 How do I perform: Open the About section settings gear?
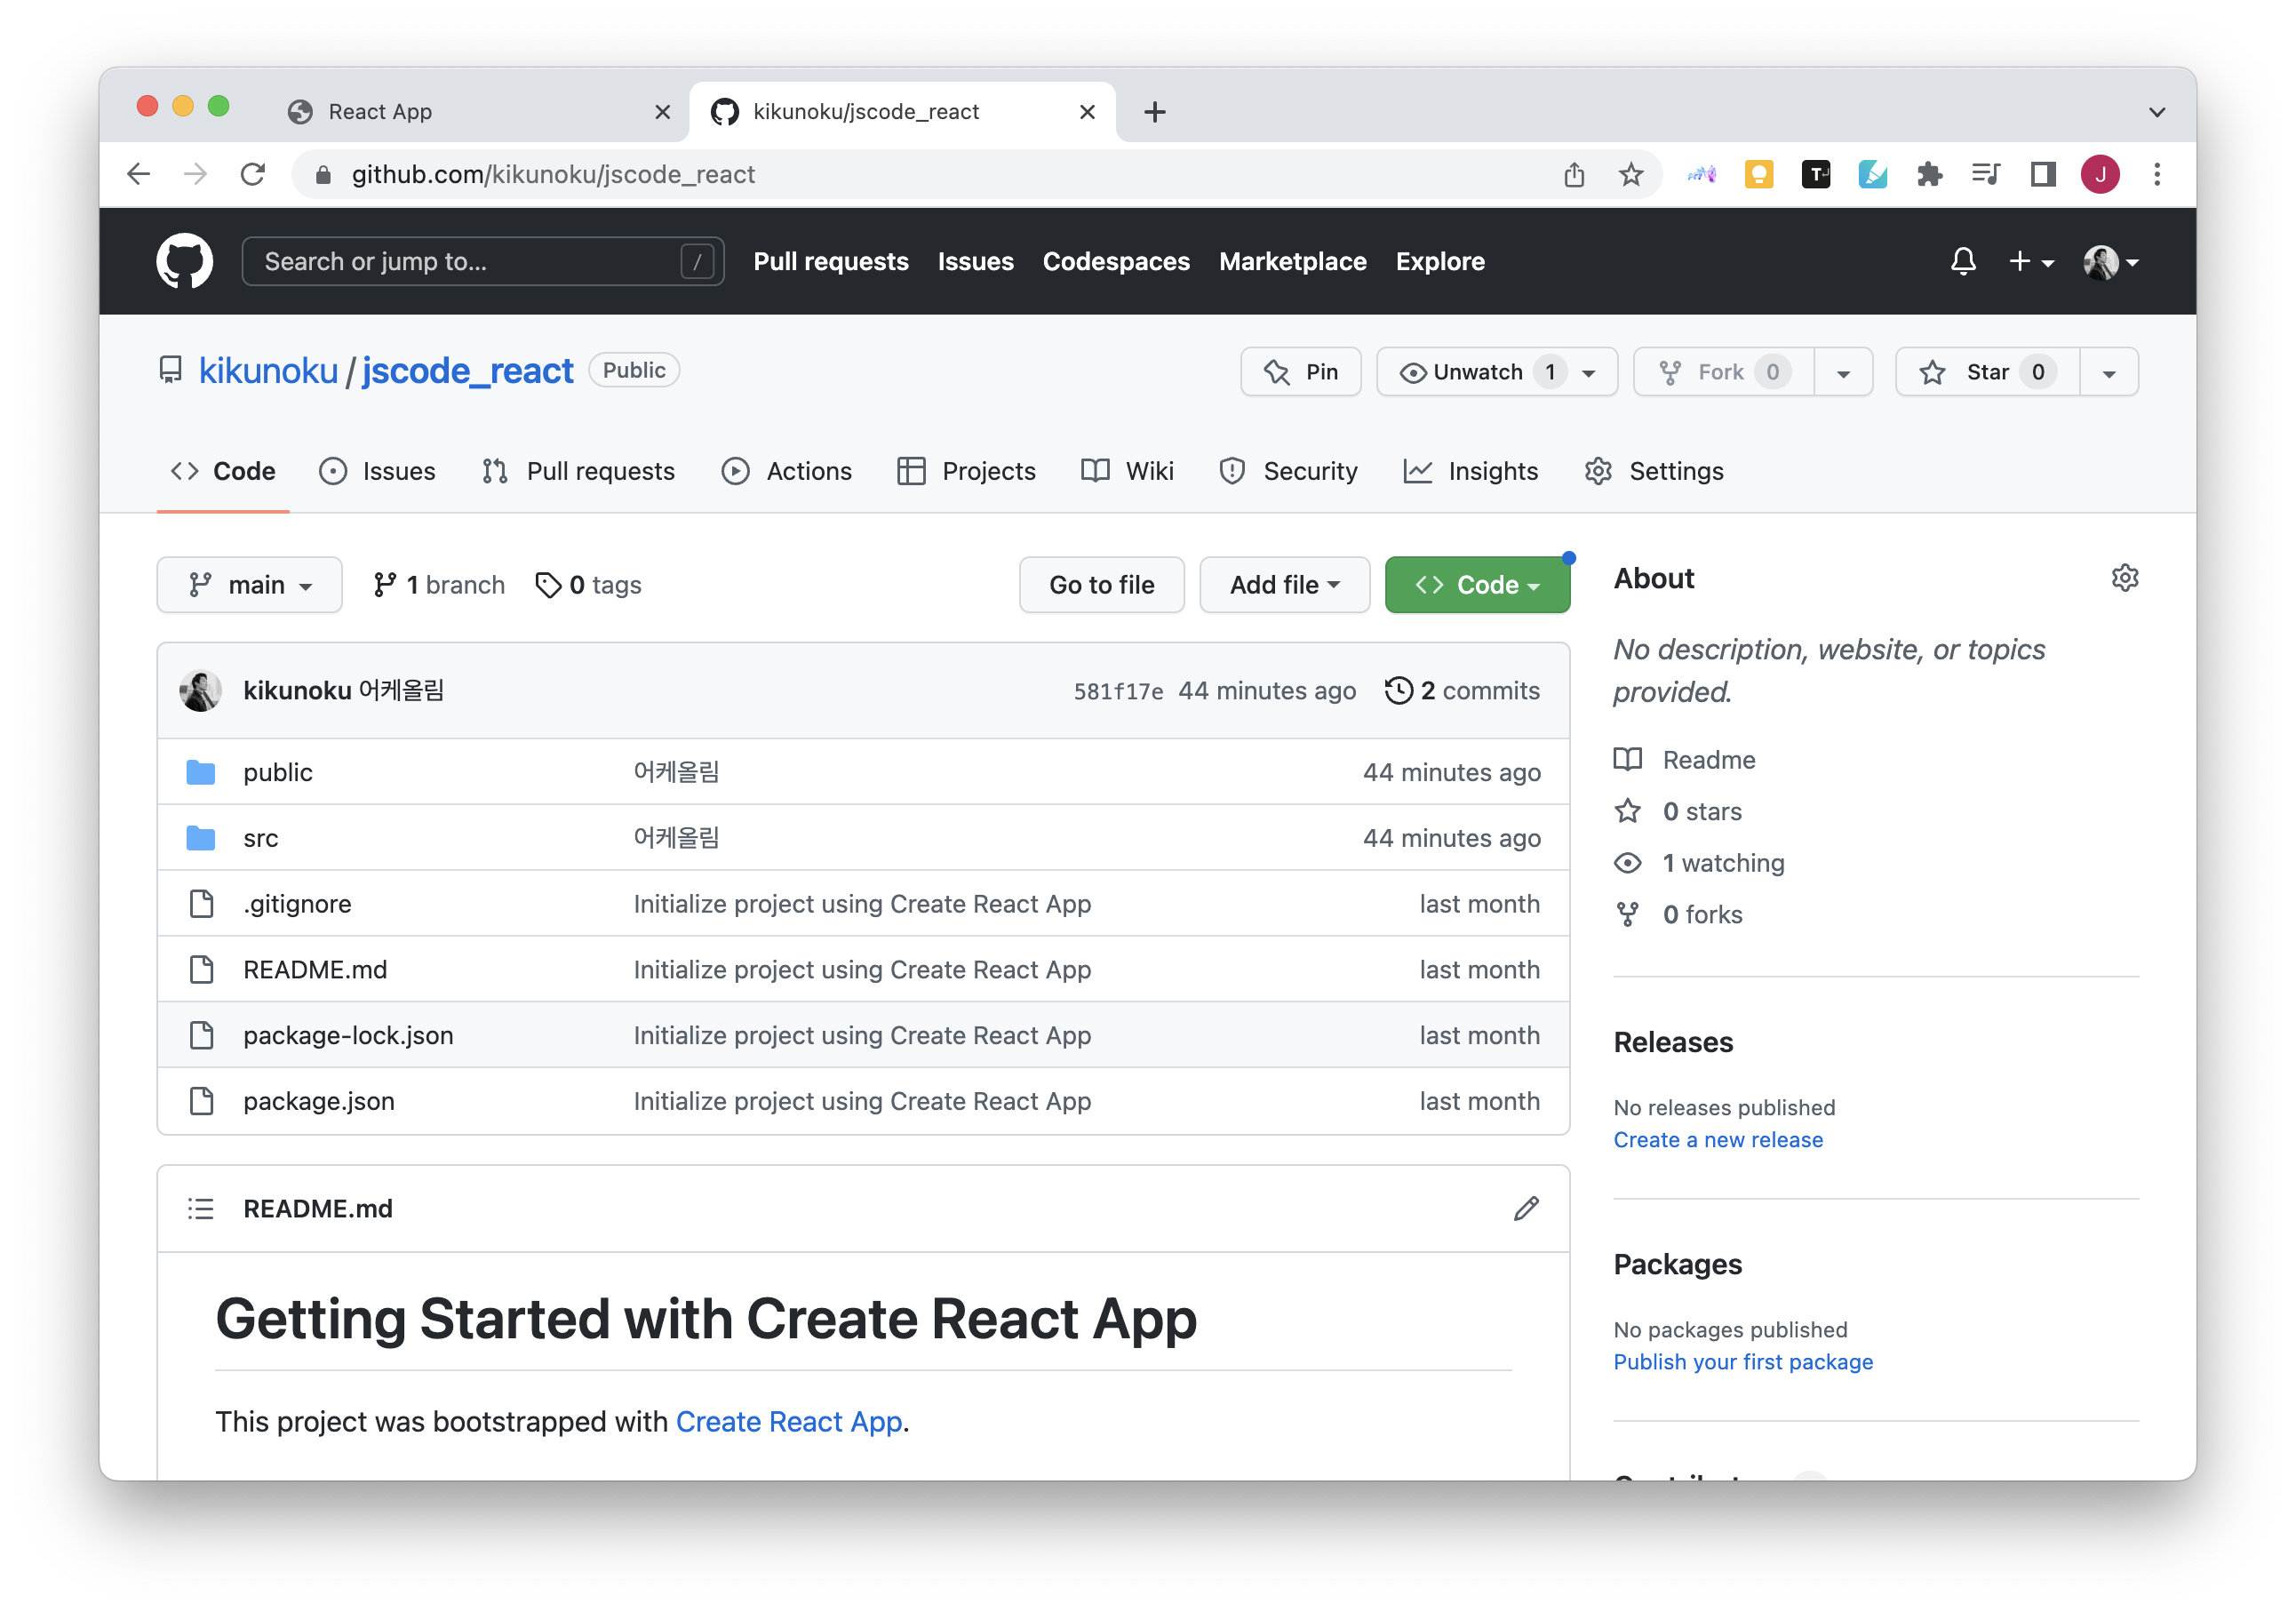2125,578
